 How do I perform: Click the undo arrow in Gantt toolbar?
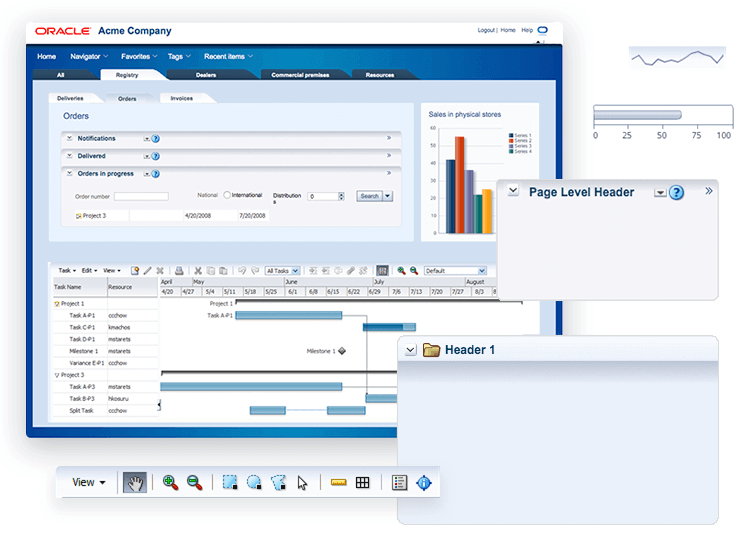tap(242, 271)
